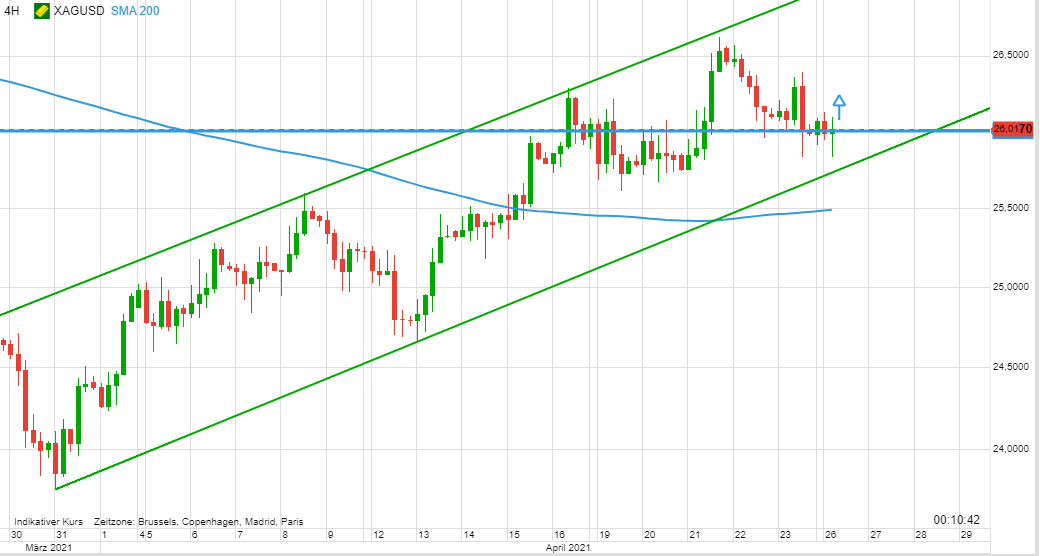Click date 16 on the time axis
Image resolution: width=1040 pixels, height=556 pixels.
coord(559,535)
